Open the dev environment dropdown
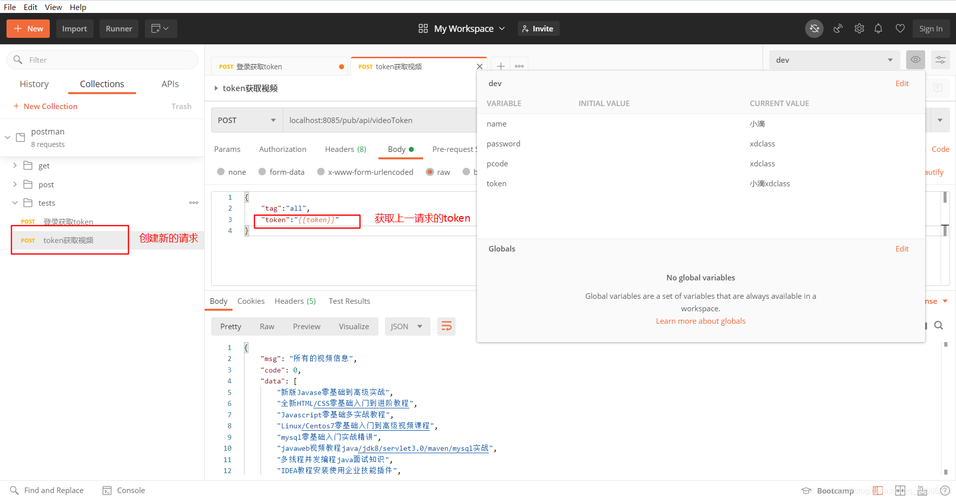Viewport: 956px width, 500px height. (x=834, y=60)
